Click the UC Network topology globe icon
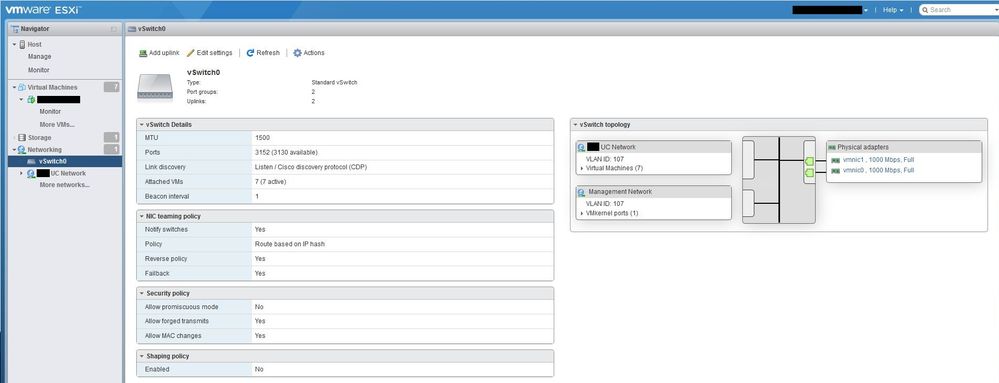The image size is (999, 383). [582, 147]
